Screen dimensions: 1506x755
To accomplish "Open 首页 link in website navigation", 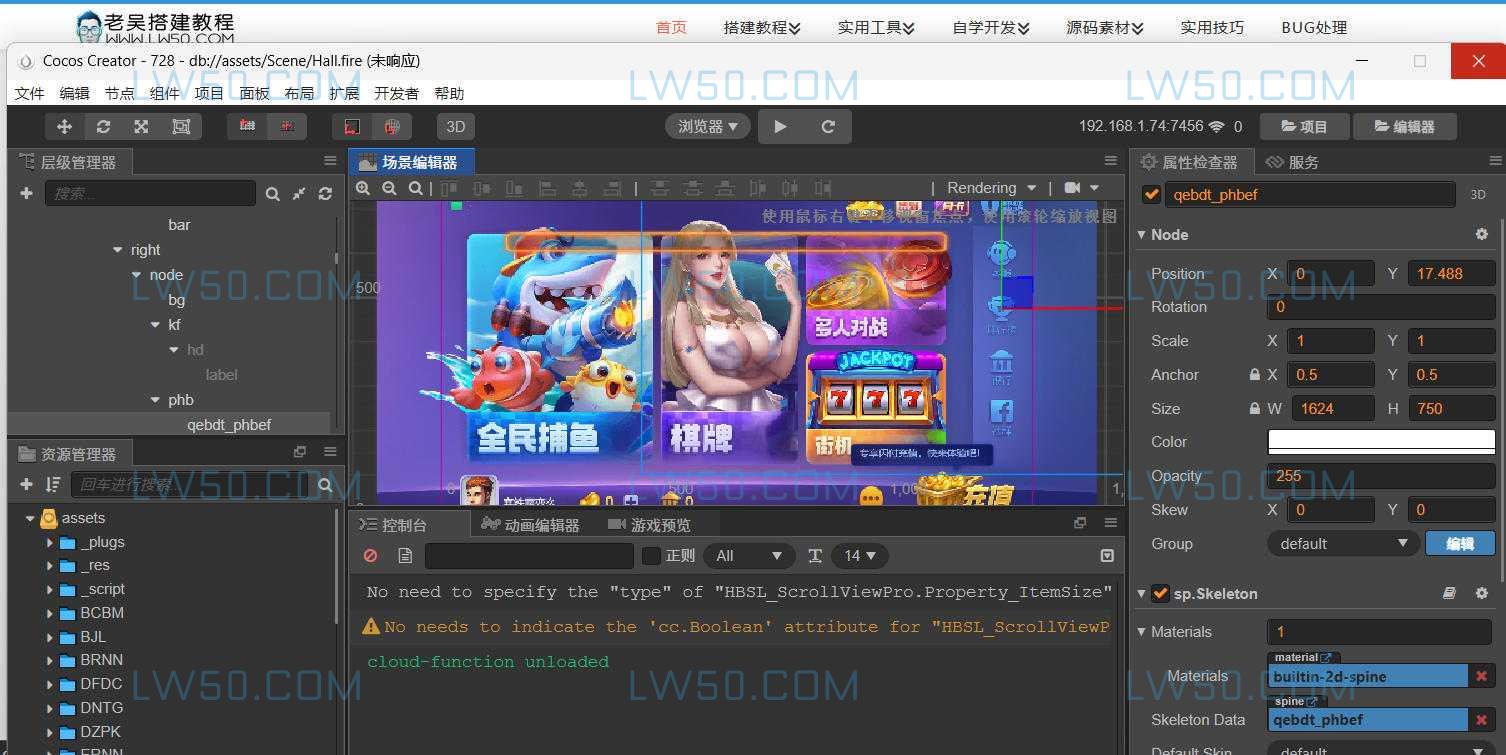I will 671,28.
